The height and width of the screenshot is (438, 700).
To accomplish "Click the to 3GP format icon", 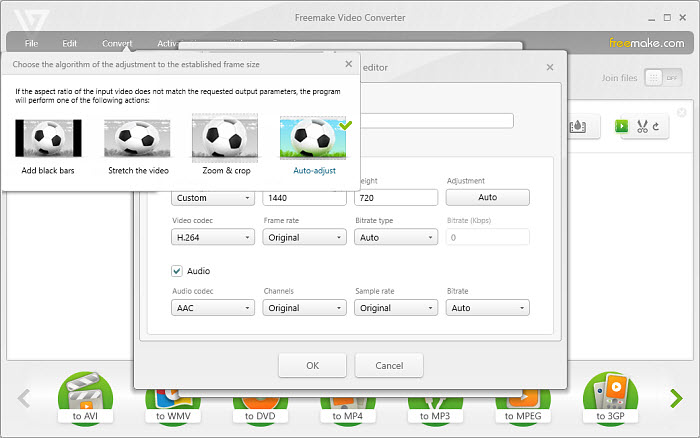I will (x=610, y=398).
